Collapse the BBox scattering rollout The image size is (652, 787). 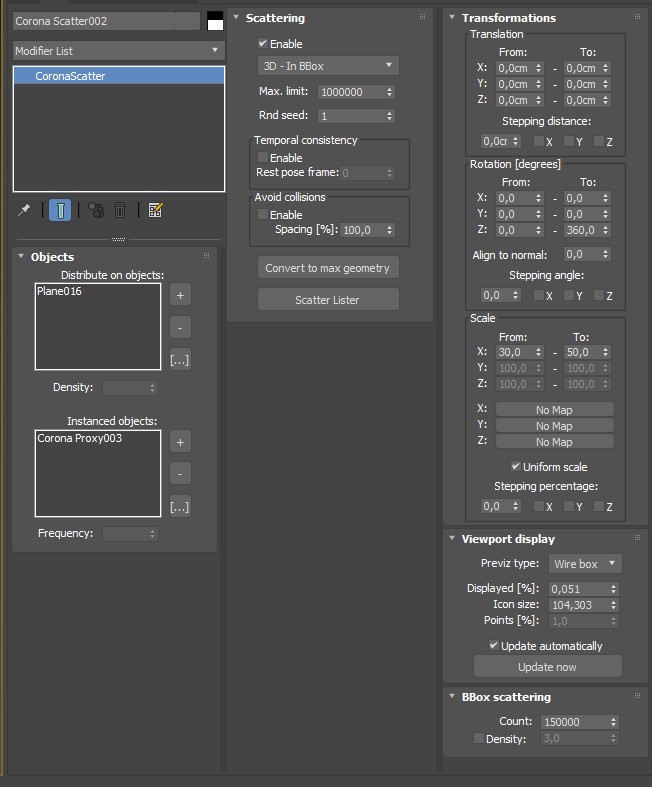point(452,696)
